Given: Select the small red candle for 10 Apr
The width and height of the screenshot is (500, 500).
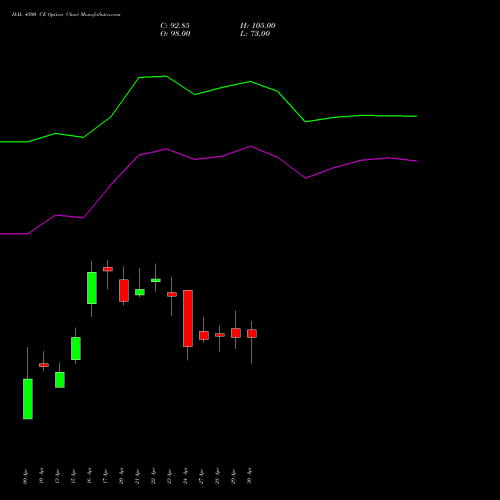Looking at the screenshot, I should pyautogui.click(x=44, y=365).
